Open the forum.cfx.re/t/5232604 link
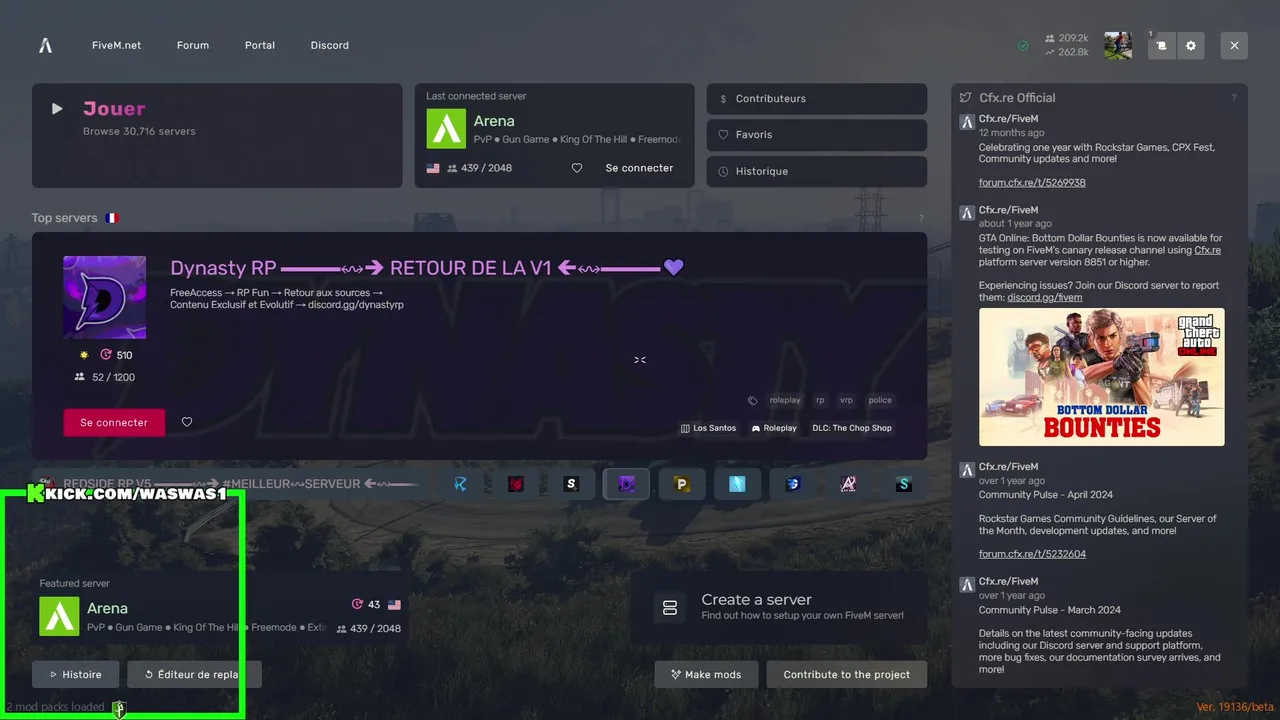 click(x=1032, y=553)
